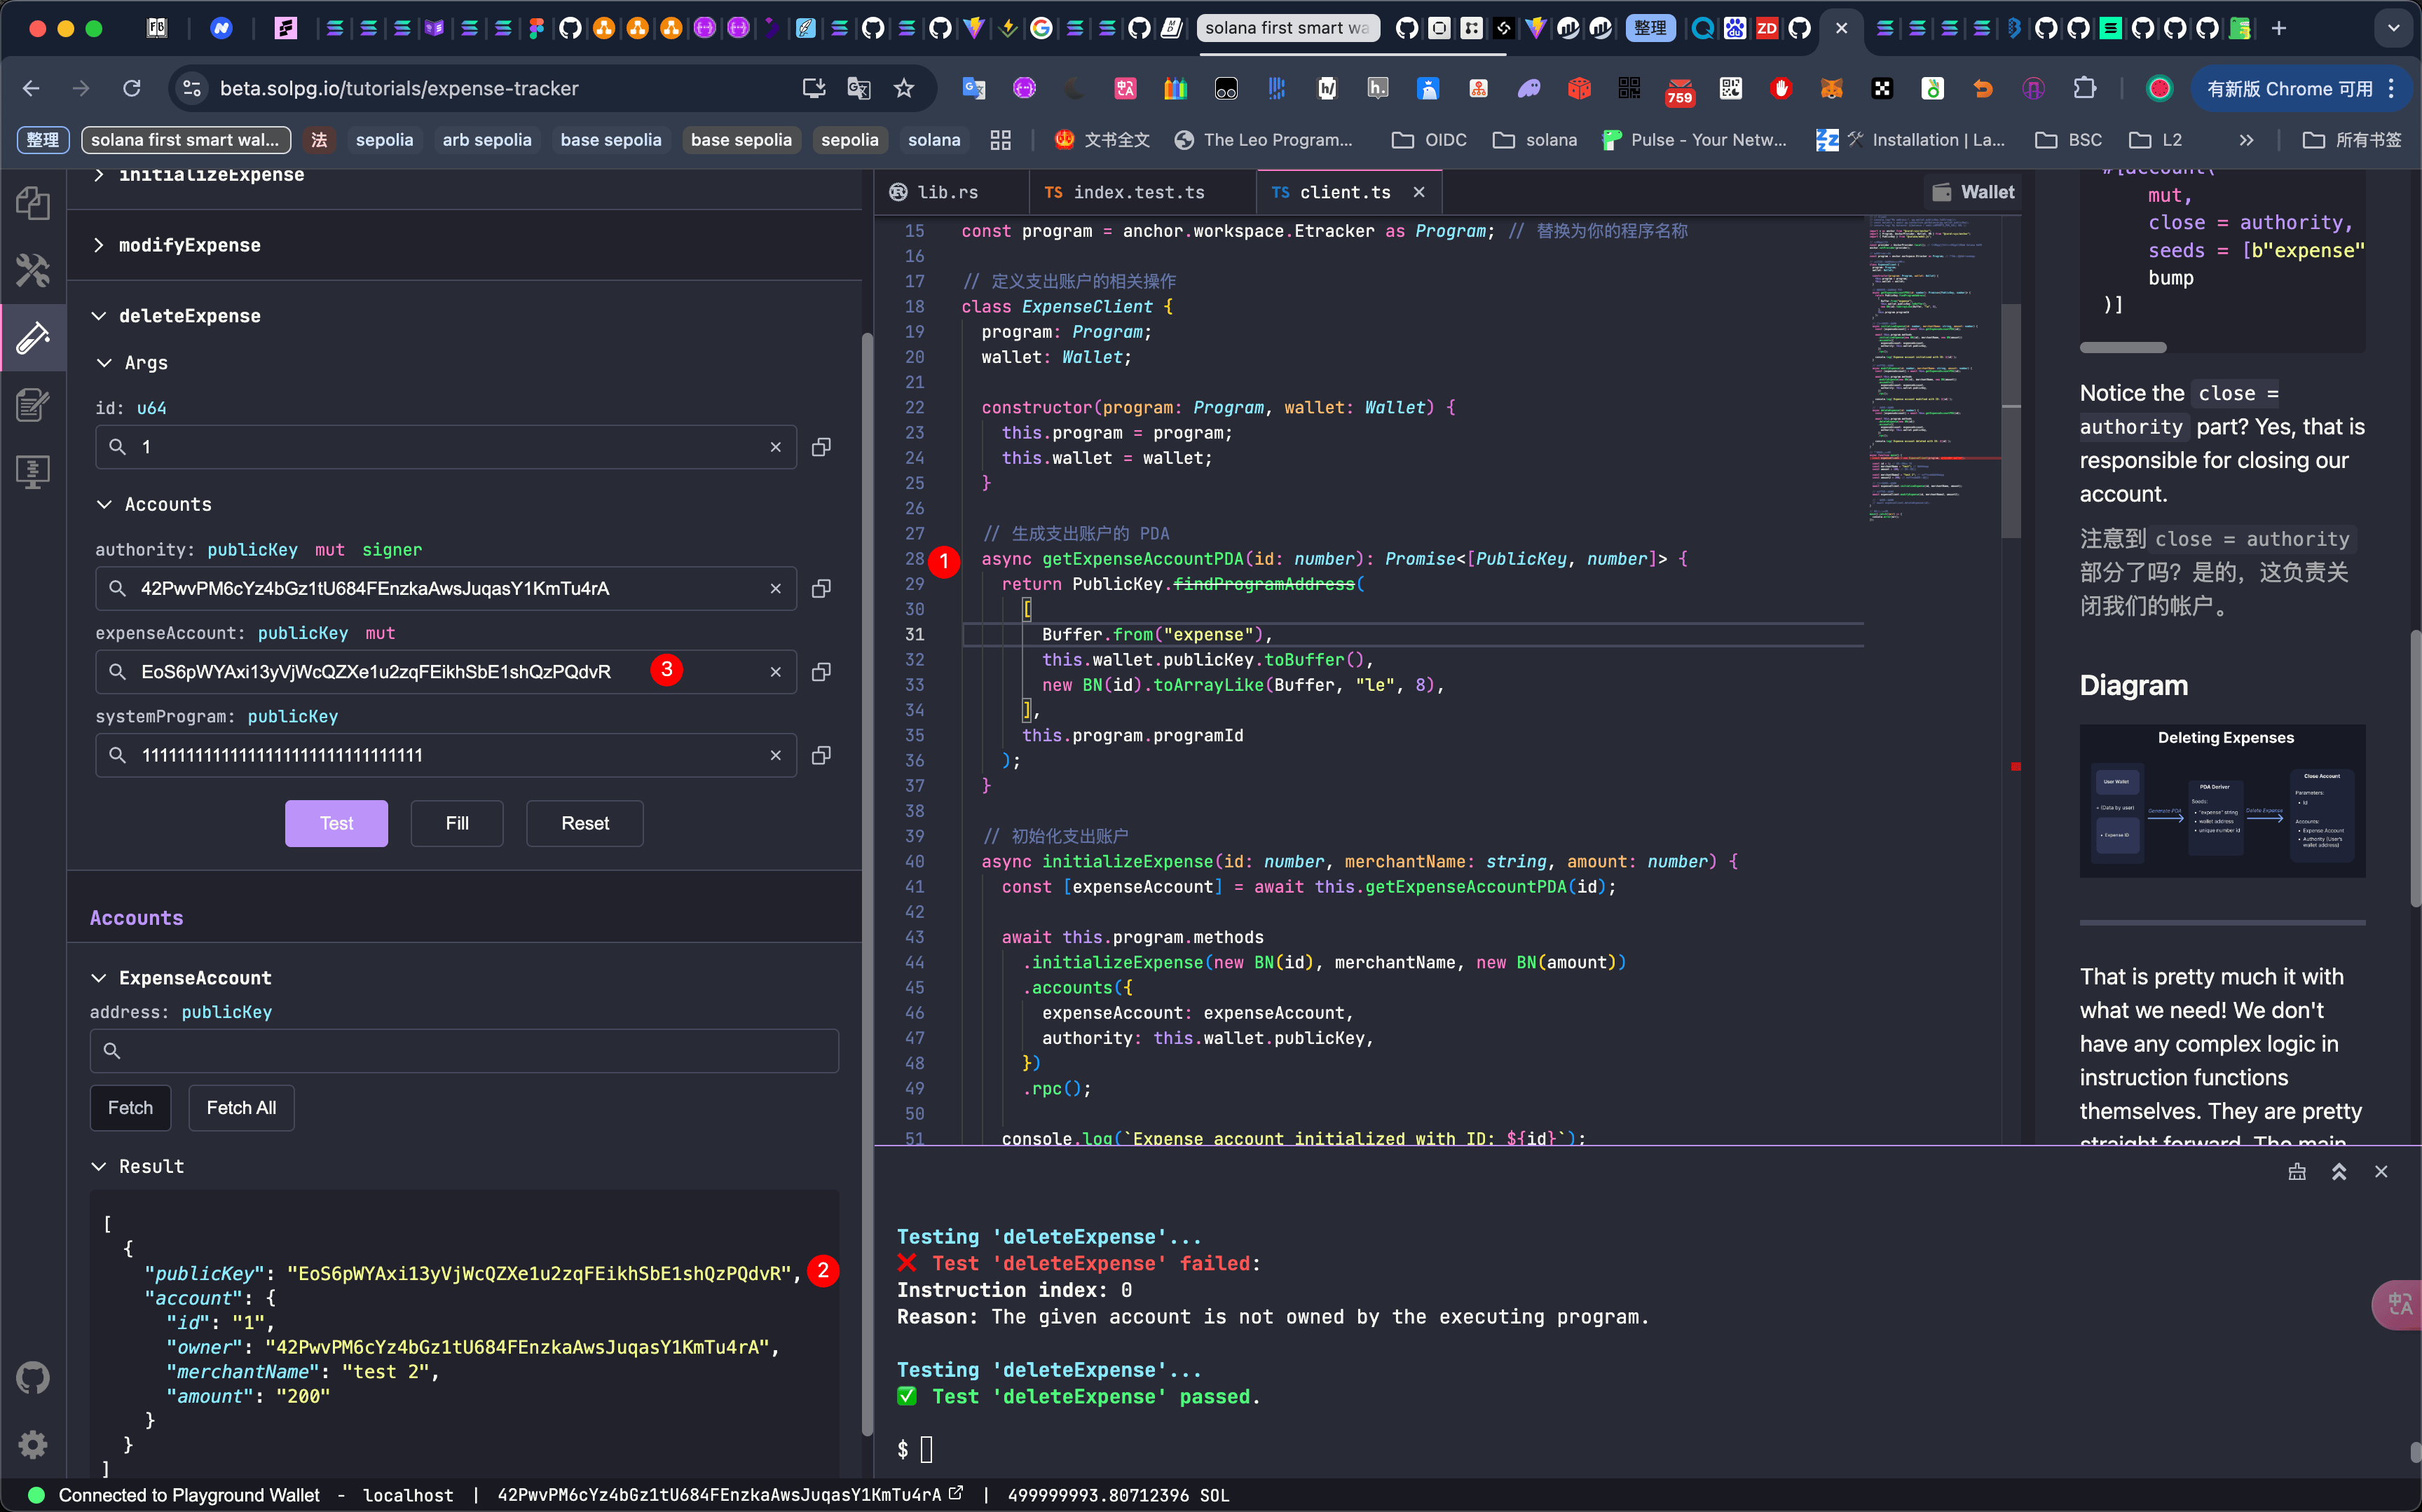Copy the systemProgram address icon

(x=821, y=755)
